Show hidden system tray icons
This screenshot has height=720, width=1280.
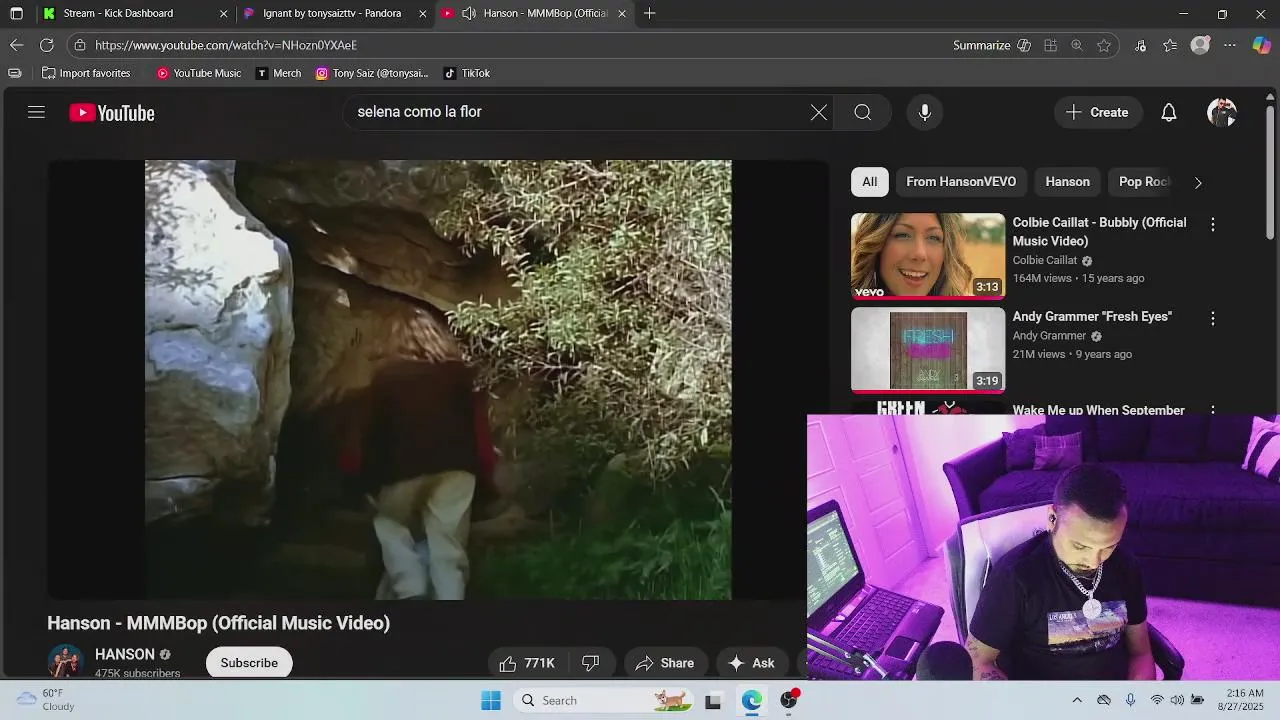pos(1076,700)
